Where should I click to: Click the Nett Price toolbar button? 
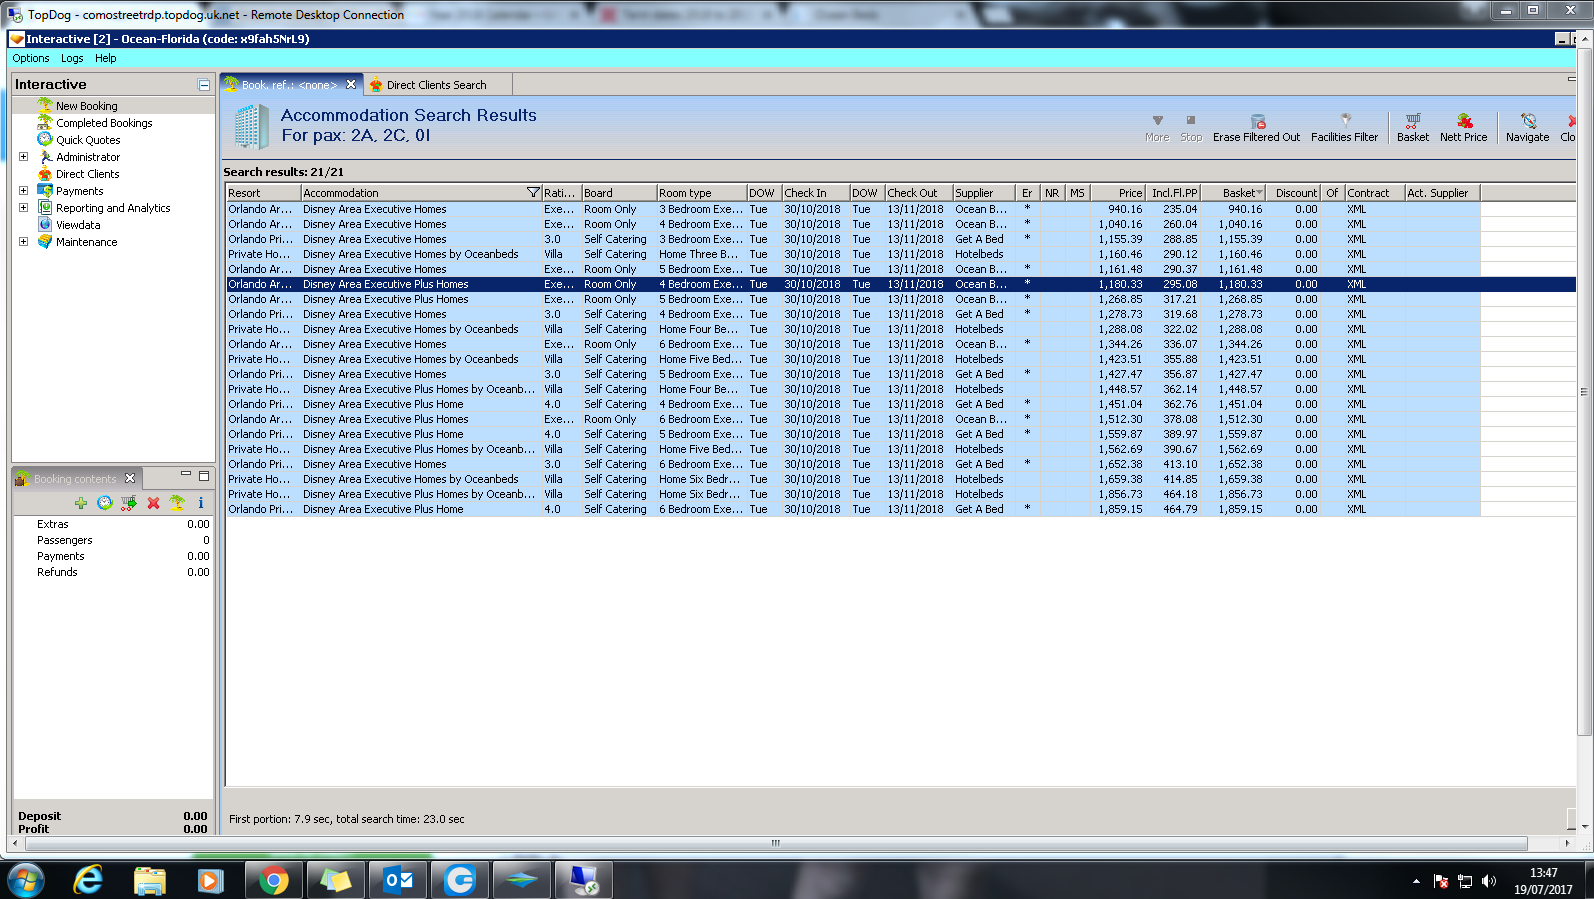pos(1463,128)
